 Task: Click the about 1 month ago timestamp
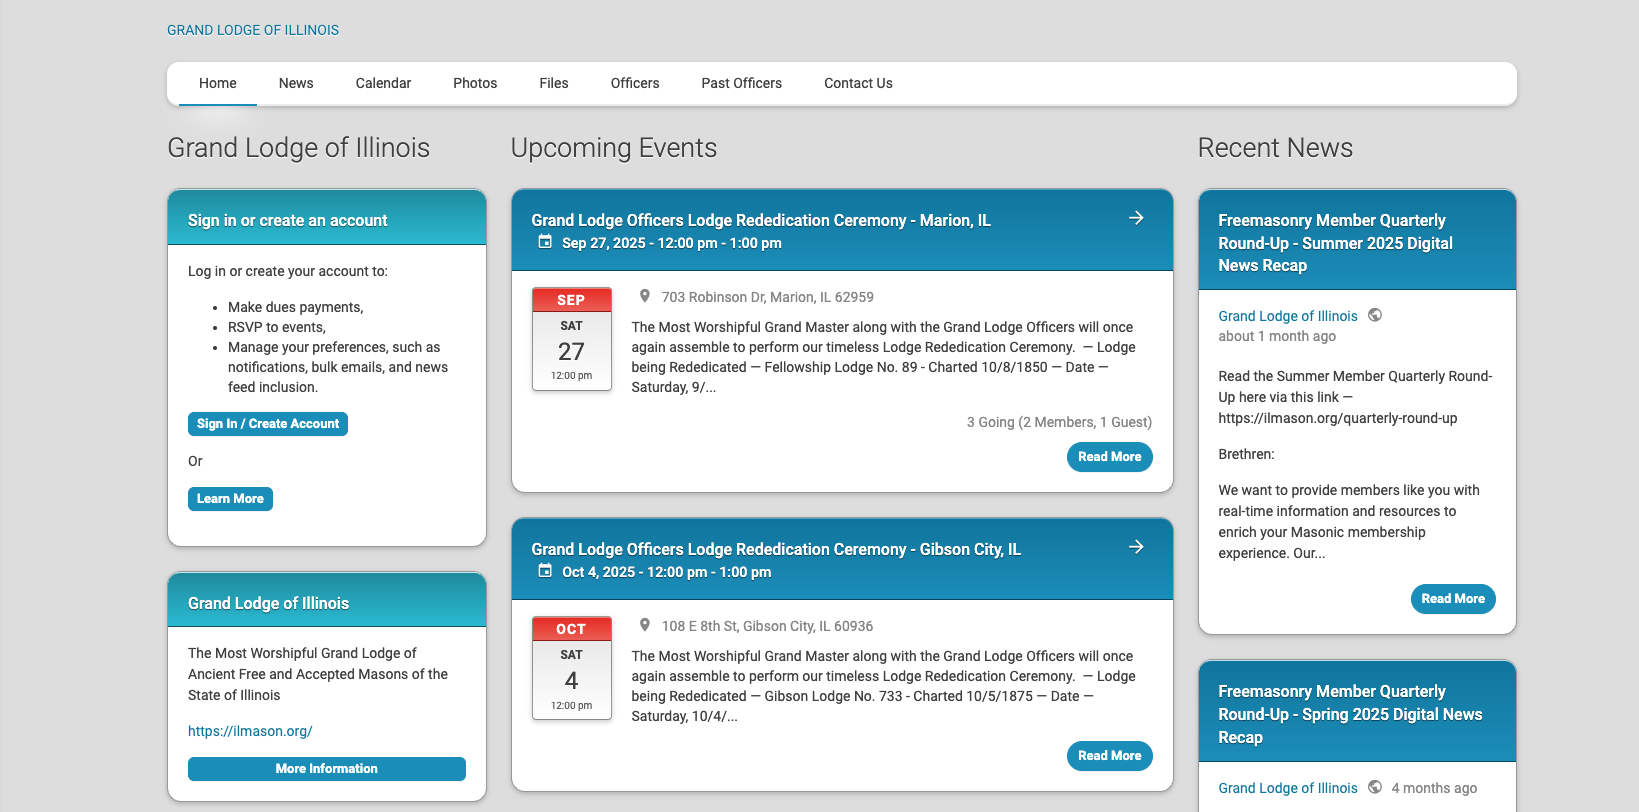tap(1277, 336)
